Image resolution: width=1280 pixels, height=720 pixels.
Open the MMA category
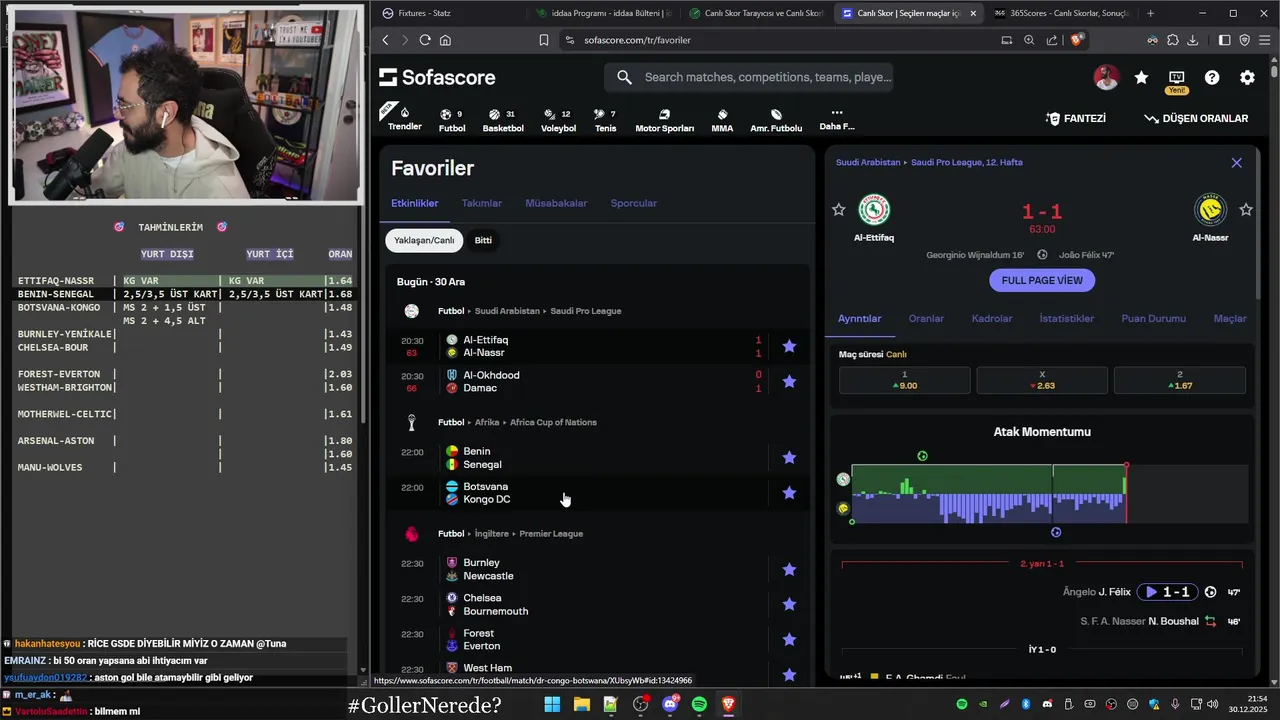722,120
